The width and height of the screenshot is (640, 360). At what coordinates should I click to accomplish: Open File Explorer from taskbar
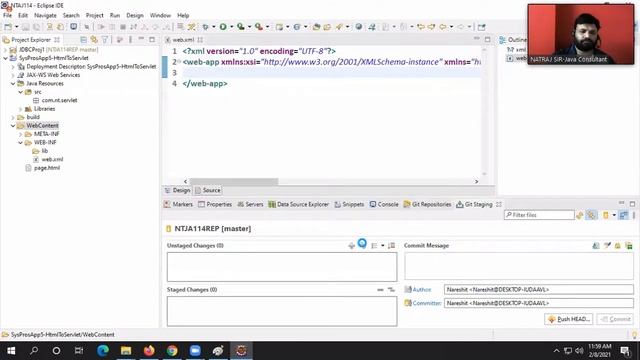tap(126, 351)
